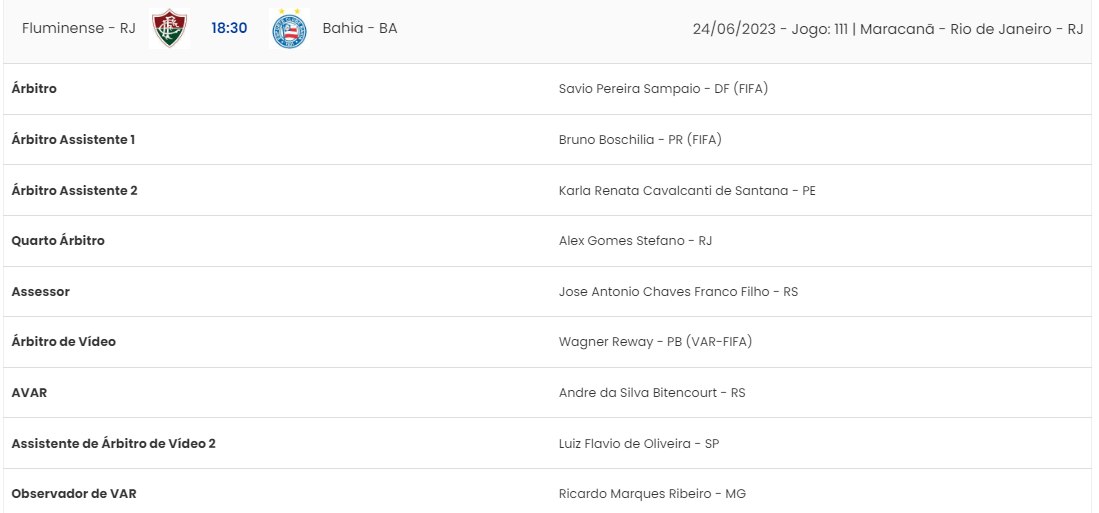Select Bruno Boschilia - PR (FIFA)

pyautogui.click(x=641, y=139)
